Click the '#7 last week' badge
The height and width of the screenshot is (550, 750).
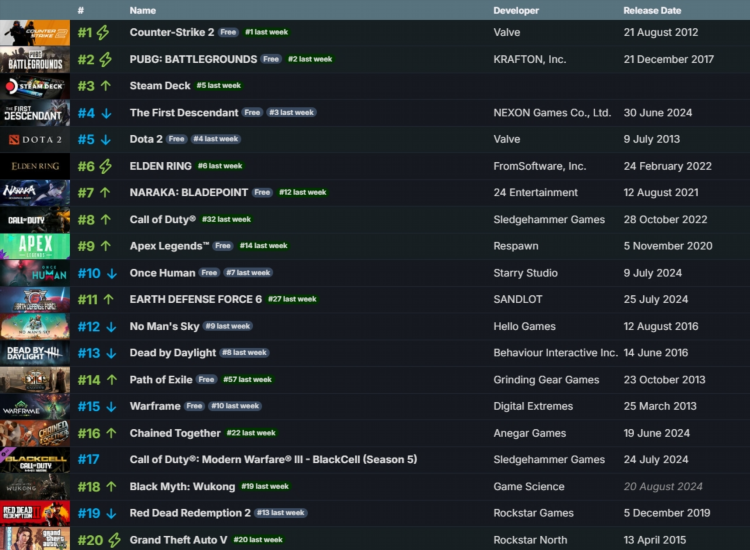248,273
